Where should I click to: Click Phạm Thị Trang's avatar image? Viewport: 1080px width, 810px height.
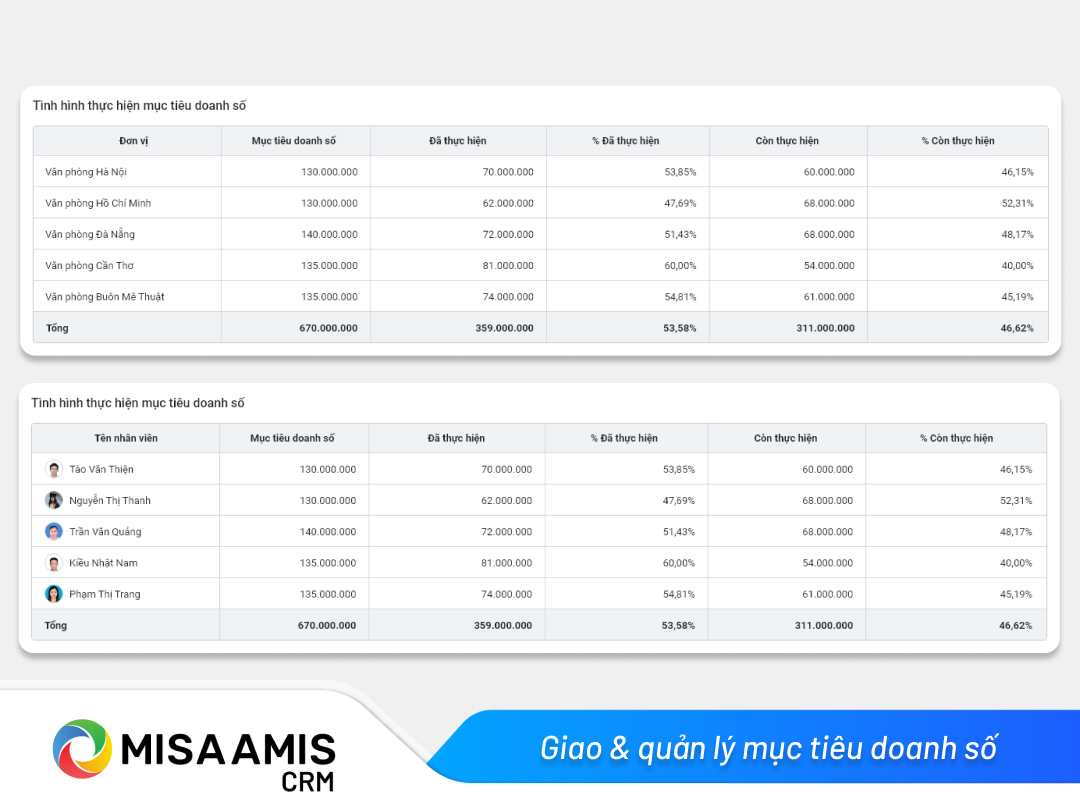click(x=54, y=594)
